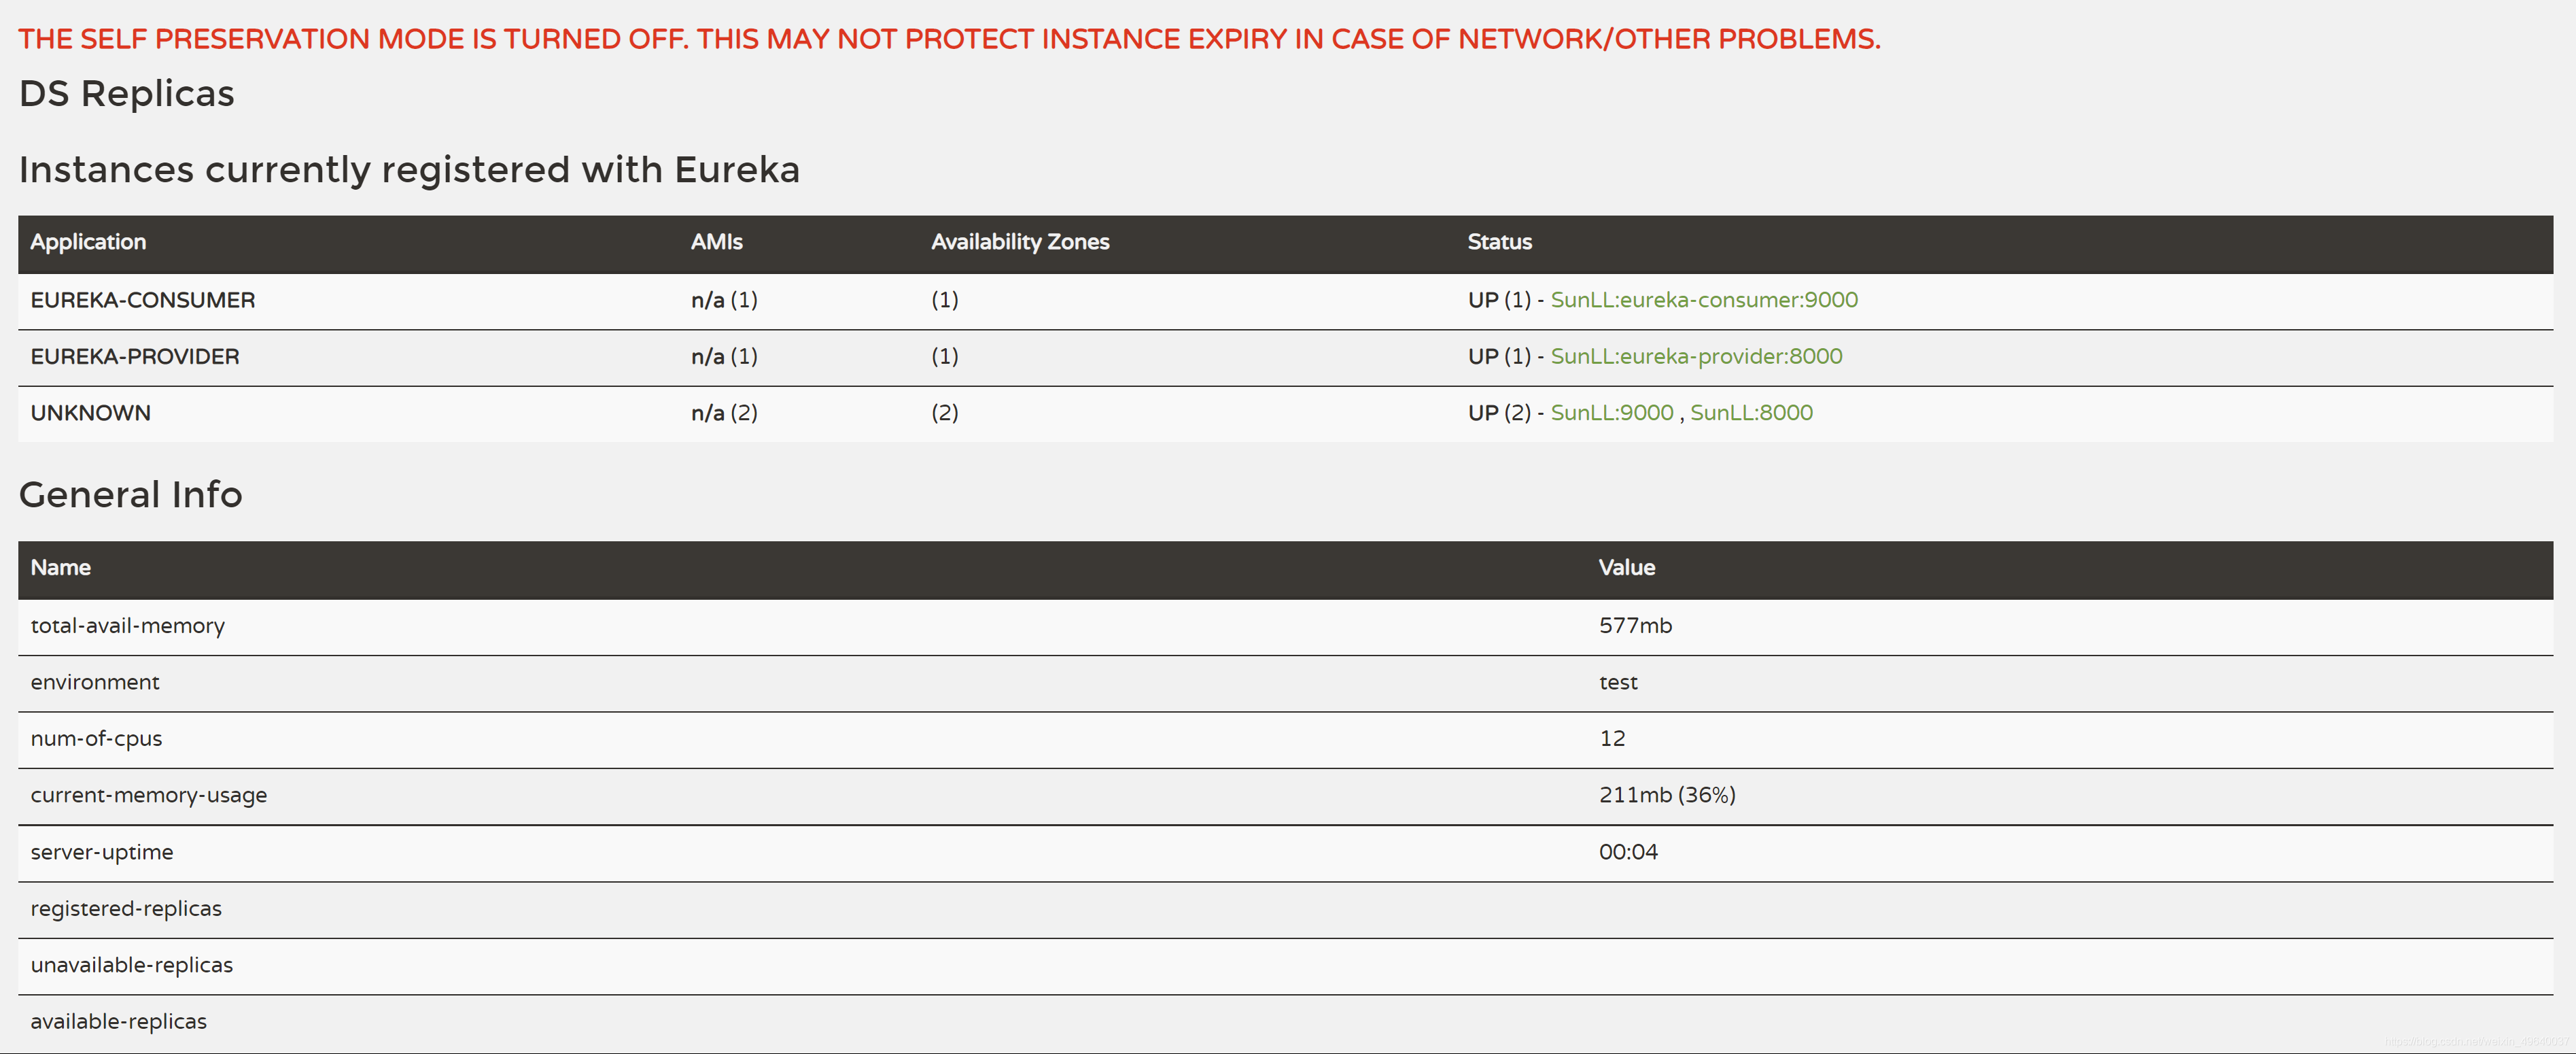Select the EUREKA-CONSUMER application name

point(143,300)
